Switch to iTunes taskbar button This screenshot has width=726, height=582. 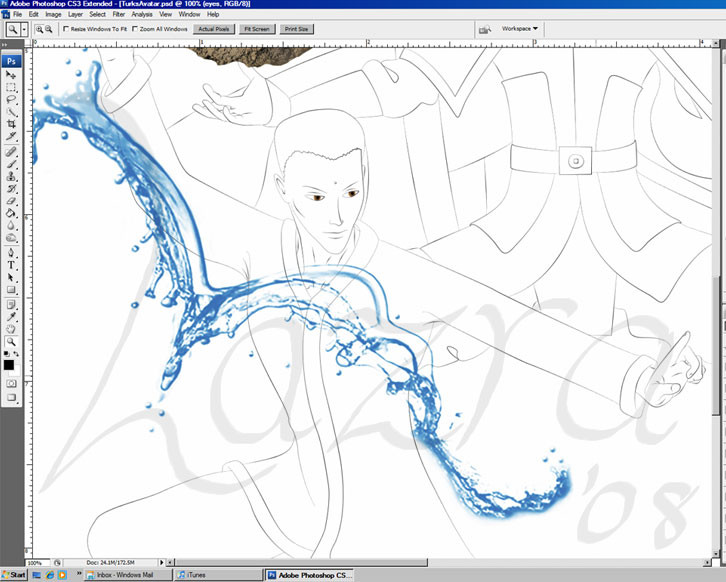(x=219, y=575)
